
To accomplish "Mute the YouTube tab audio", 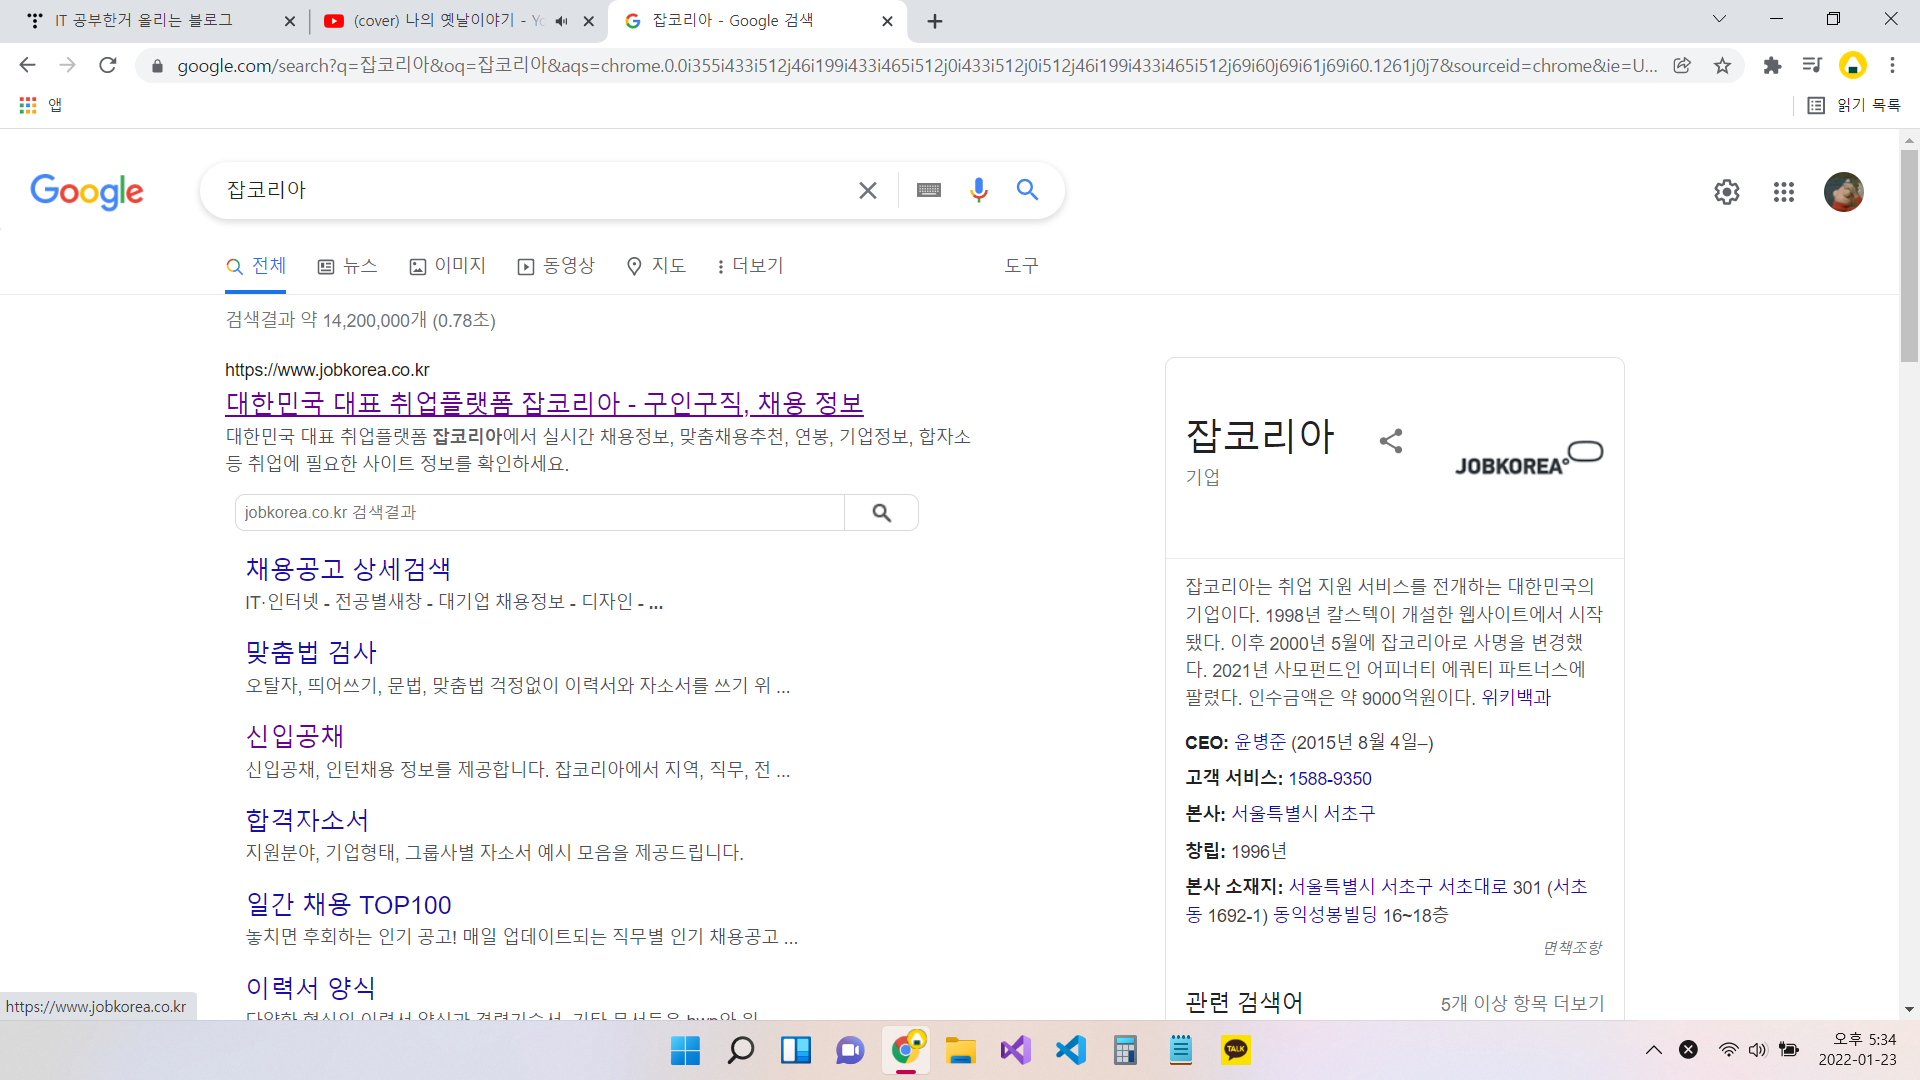I will click(x=562, y=21).
